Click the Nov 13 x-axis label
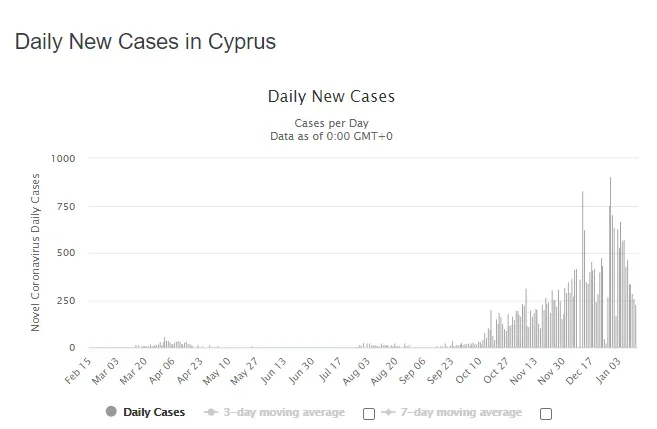657x429 pixels. click(x=523, y=371)
